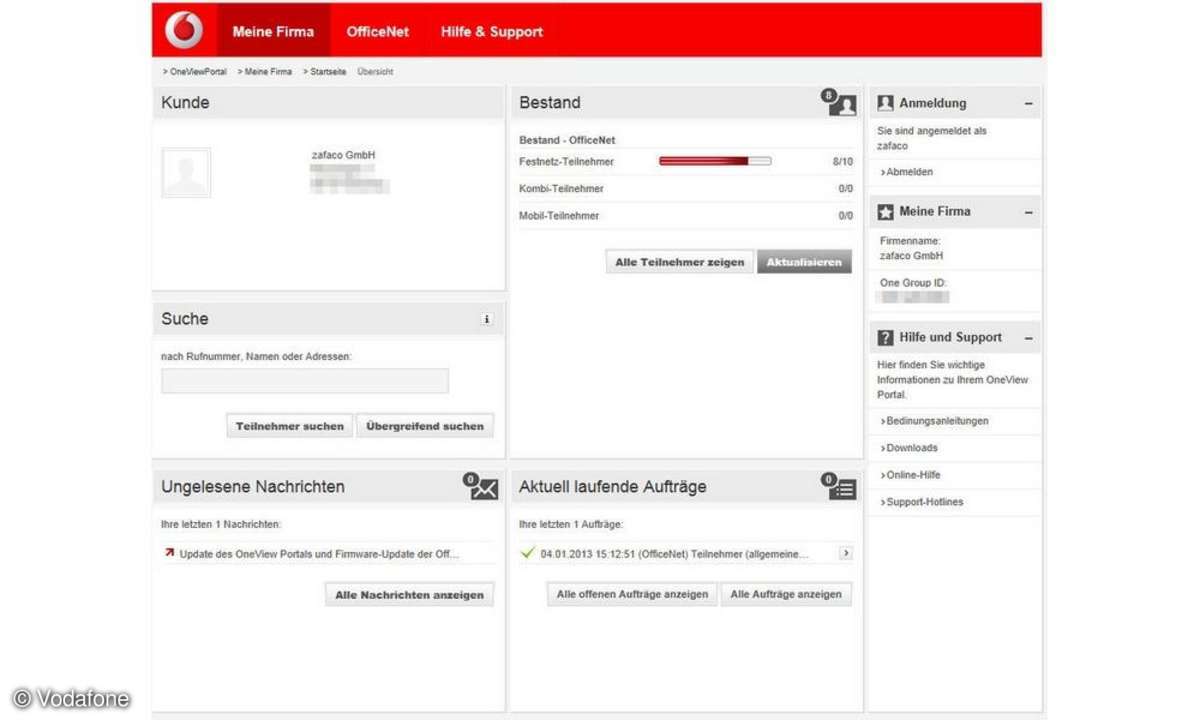The height and width of the screenshot is (720, 1200).
Task: Click the red arrow icon beside the update message
Action: click(168, 552)
